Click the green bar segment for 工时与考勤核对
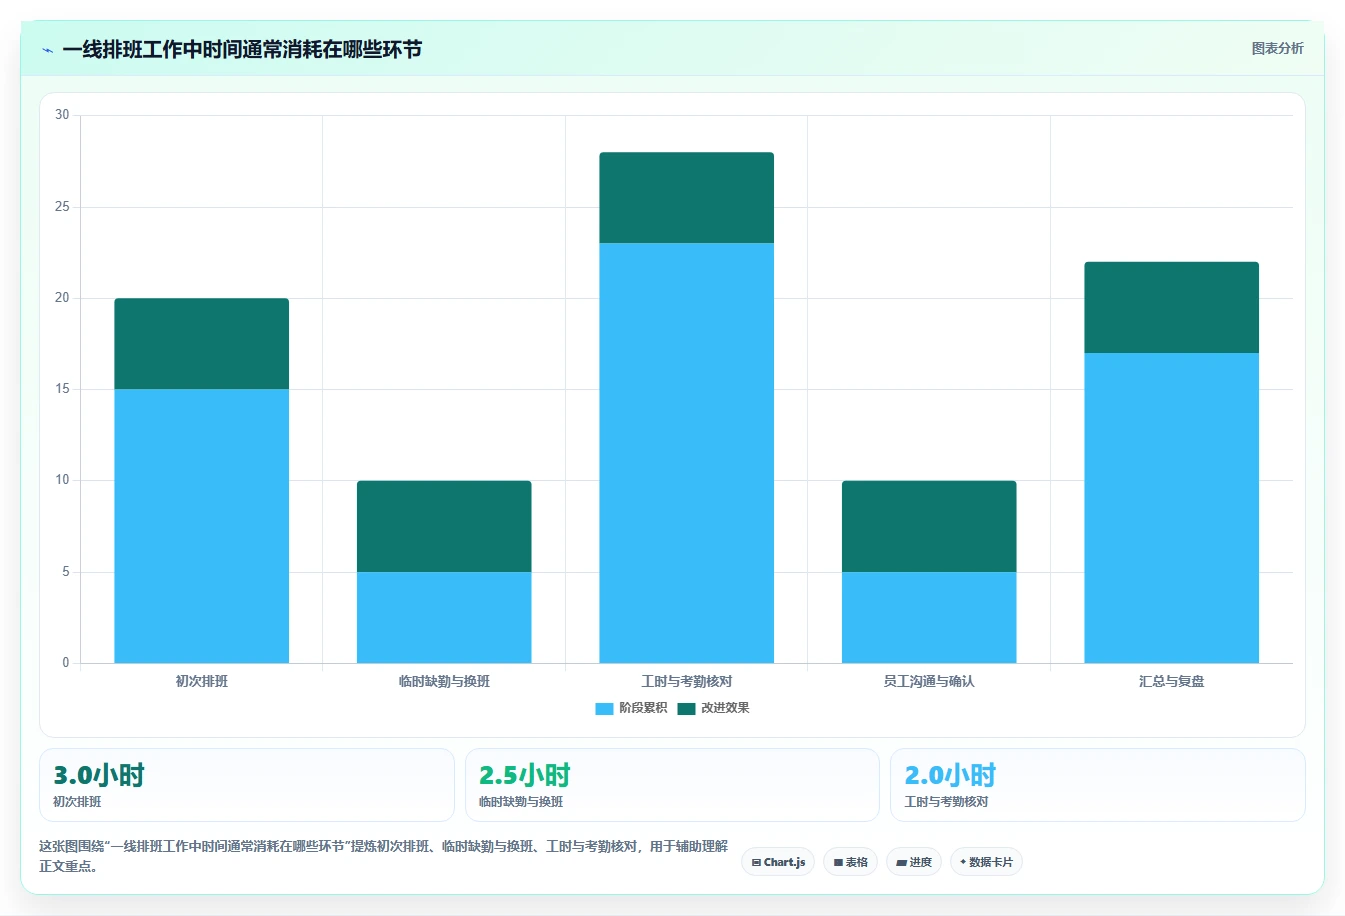This screenshot has width=1345, height=916. pos(687,198)
